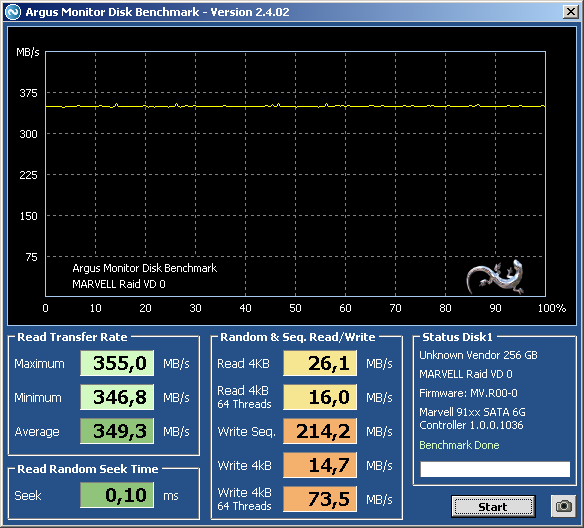Click 'Marvell 91xx SATA 6G' controller text
This screenshot has height=528, width=584.
point(472,412)
